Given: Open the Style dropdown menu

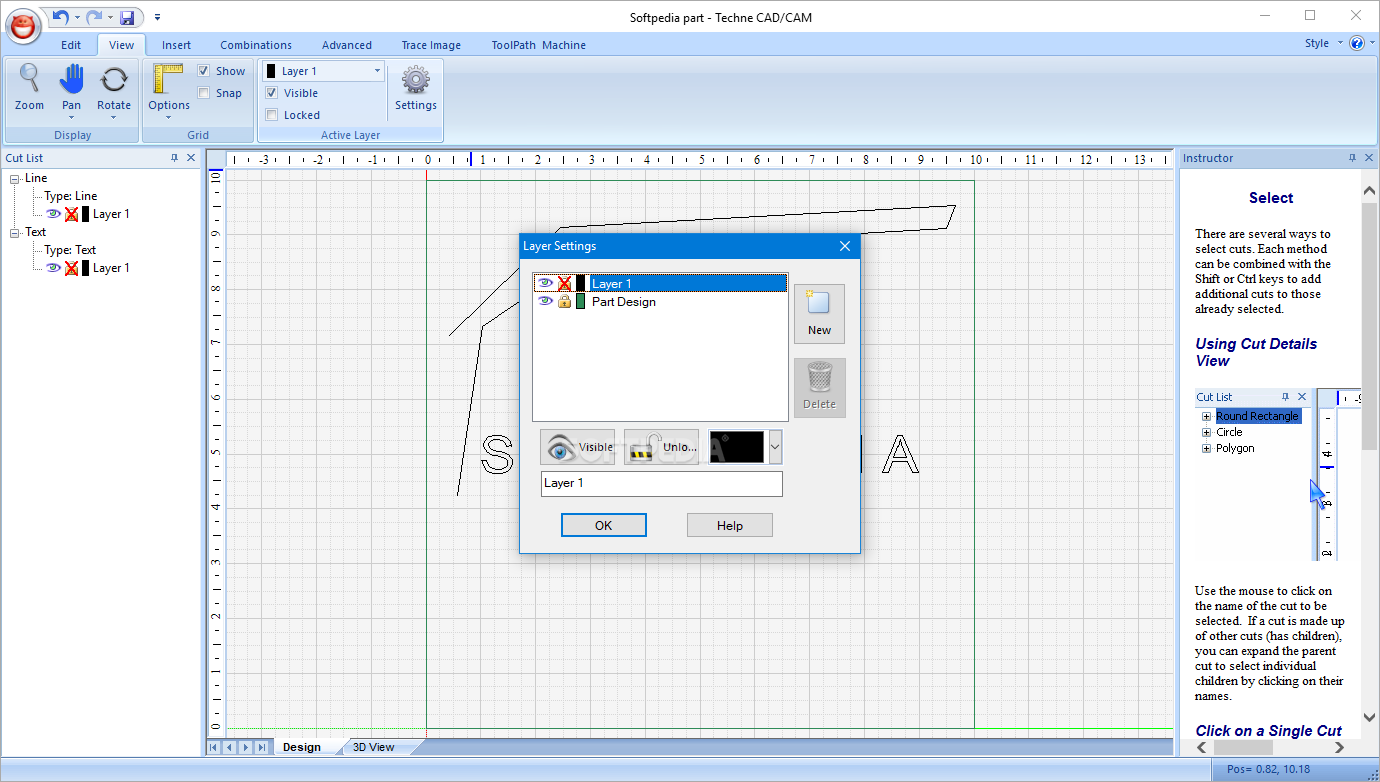Looking at the screenshot, I should pos(1322,43).
